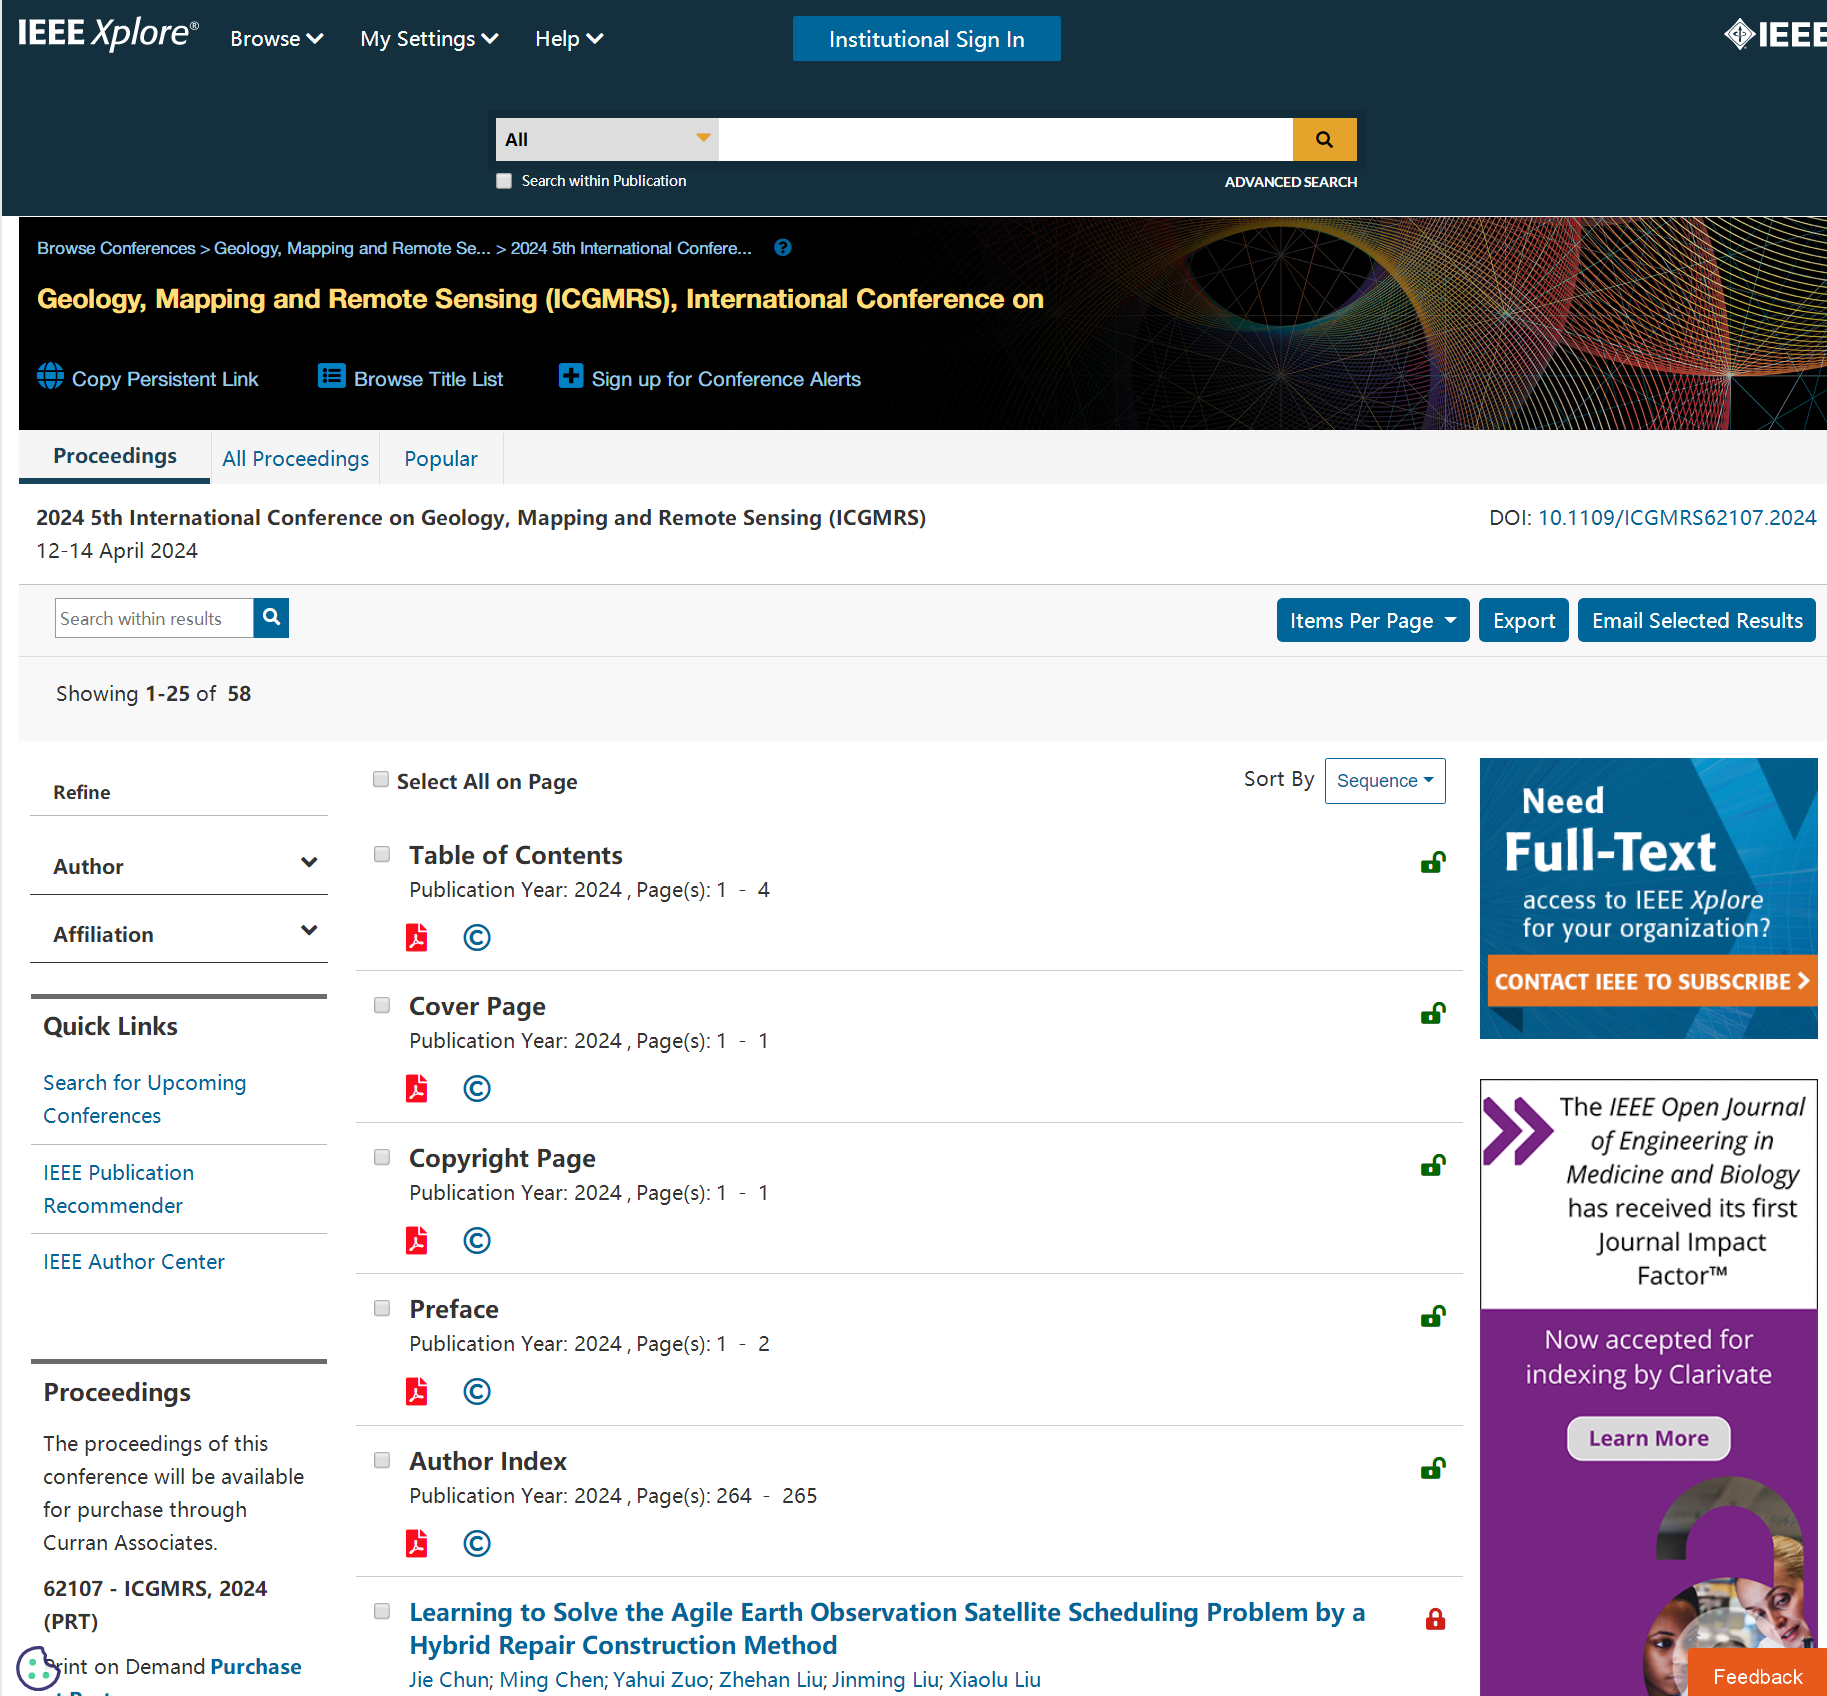Click open-access lock icon for Cover Page
This screenshot has height=1696, width=1827.
[x=1433, y=1013]
